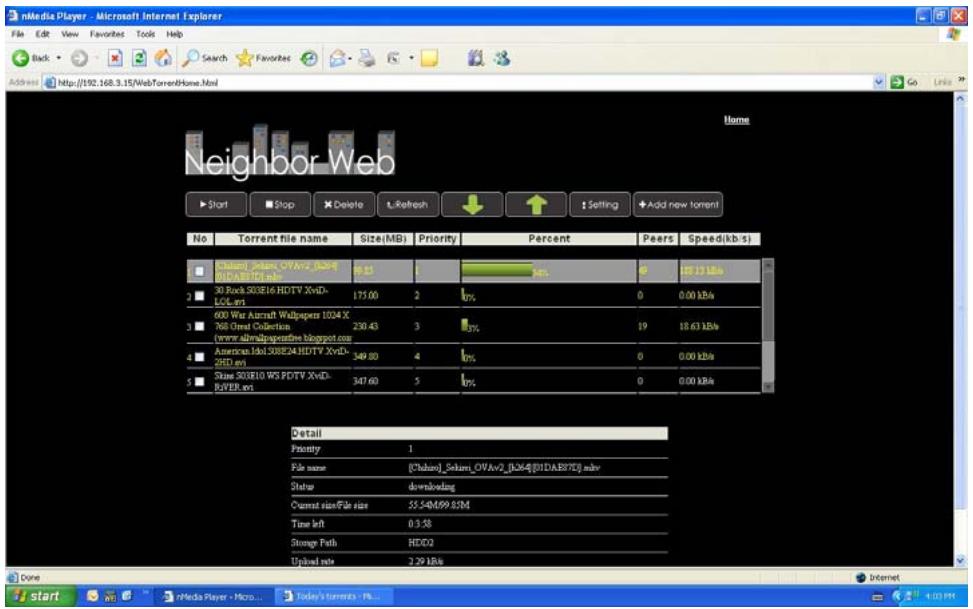This screenshot has width=973, height=609.
Task: Click the torrent list scrollbar up arrow
Action: [768, 264]
